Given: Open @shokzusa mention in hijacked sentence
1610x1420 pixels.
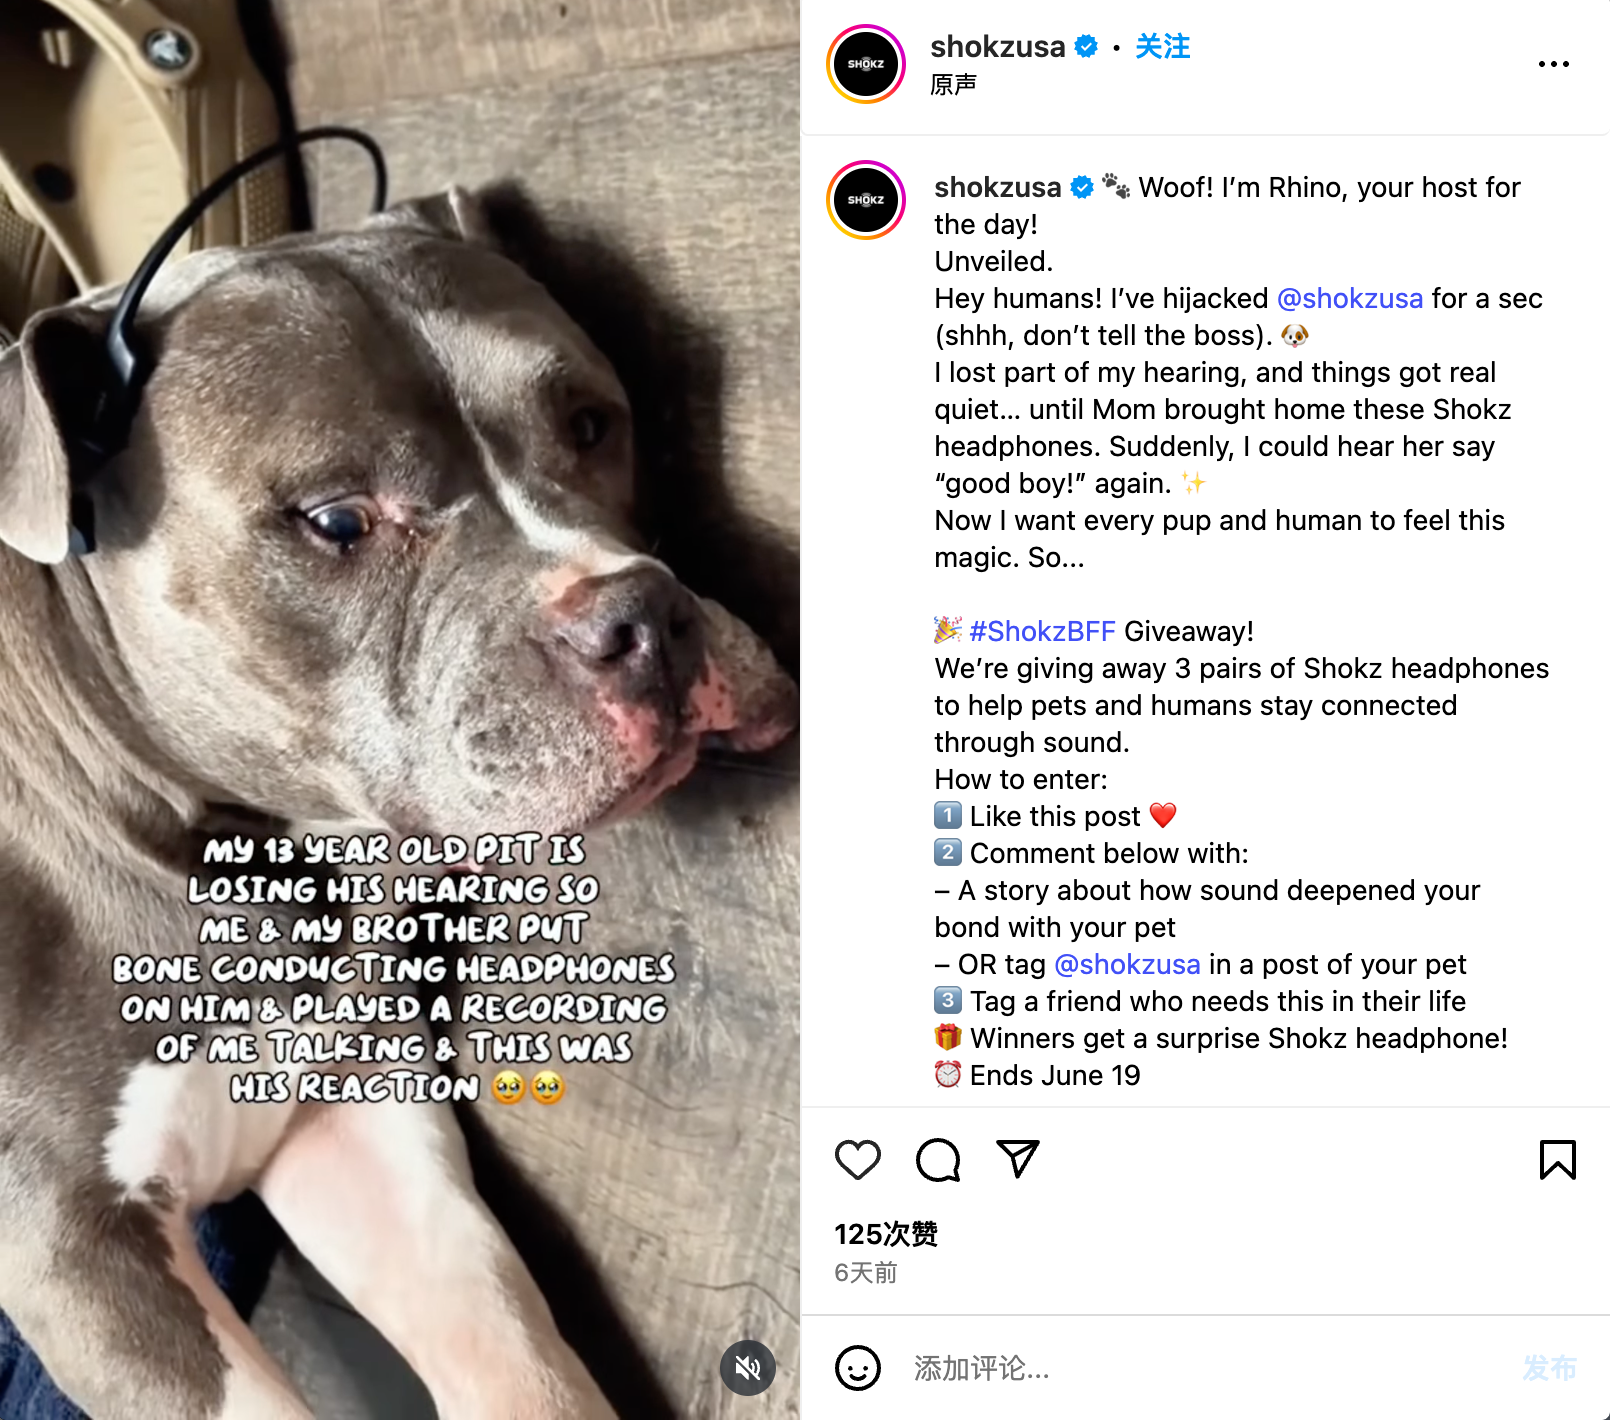Looking at the screenshot, I should click(x=1350, y=298).
